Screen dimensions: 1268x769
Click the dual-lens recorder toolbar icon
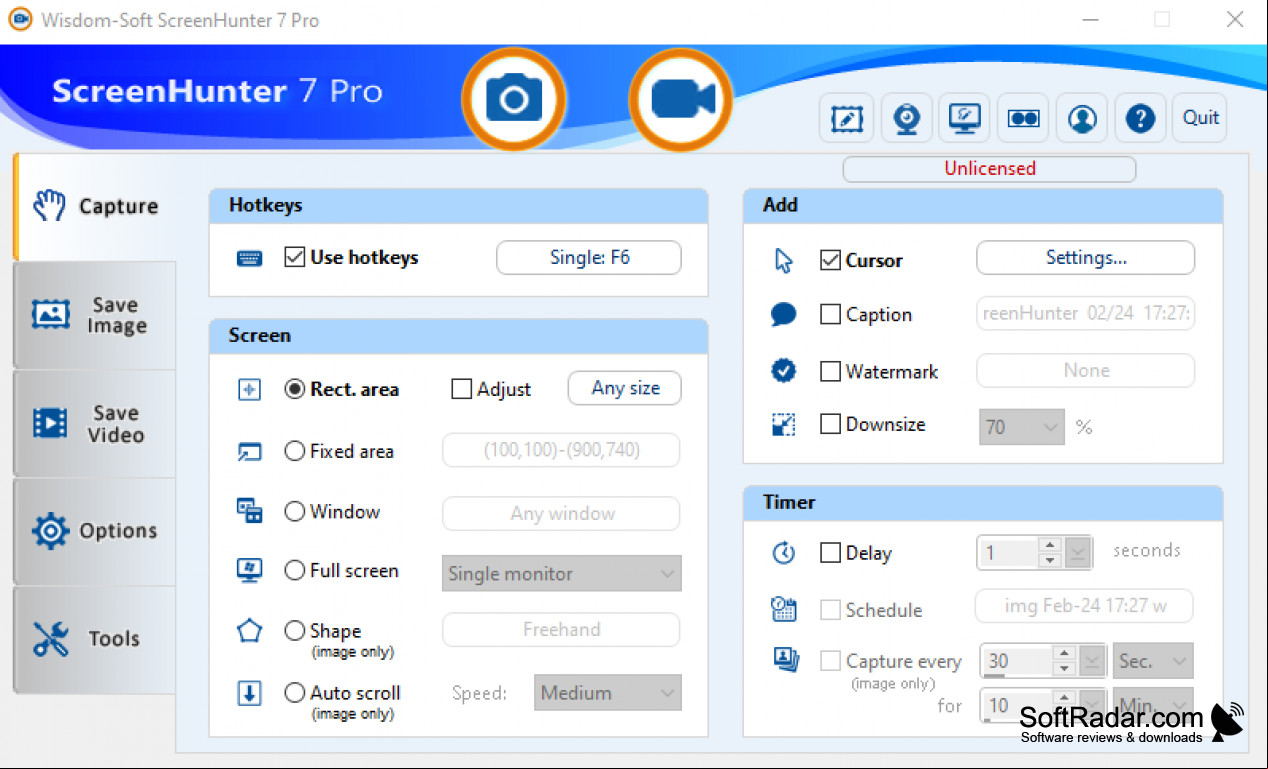pyautogui.click(x=1023, y=119)
